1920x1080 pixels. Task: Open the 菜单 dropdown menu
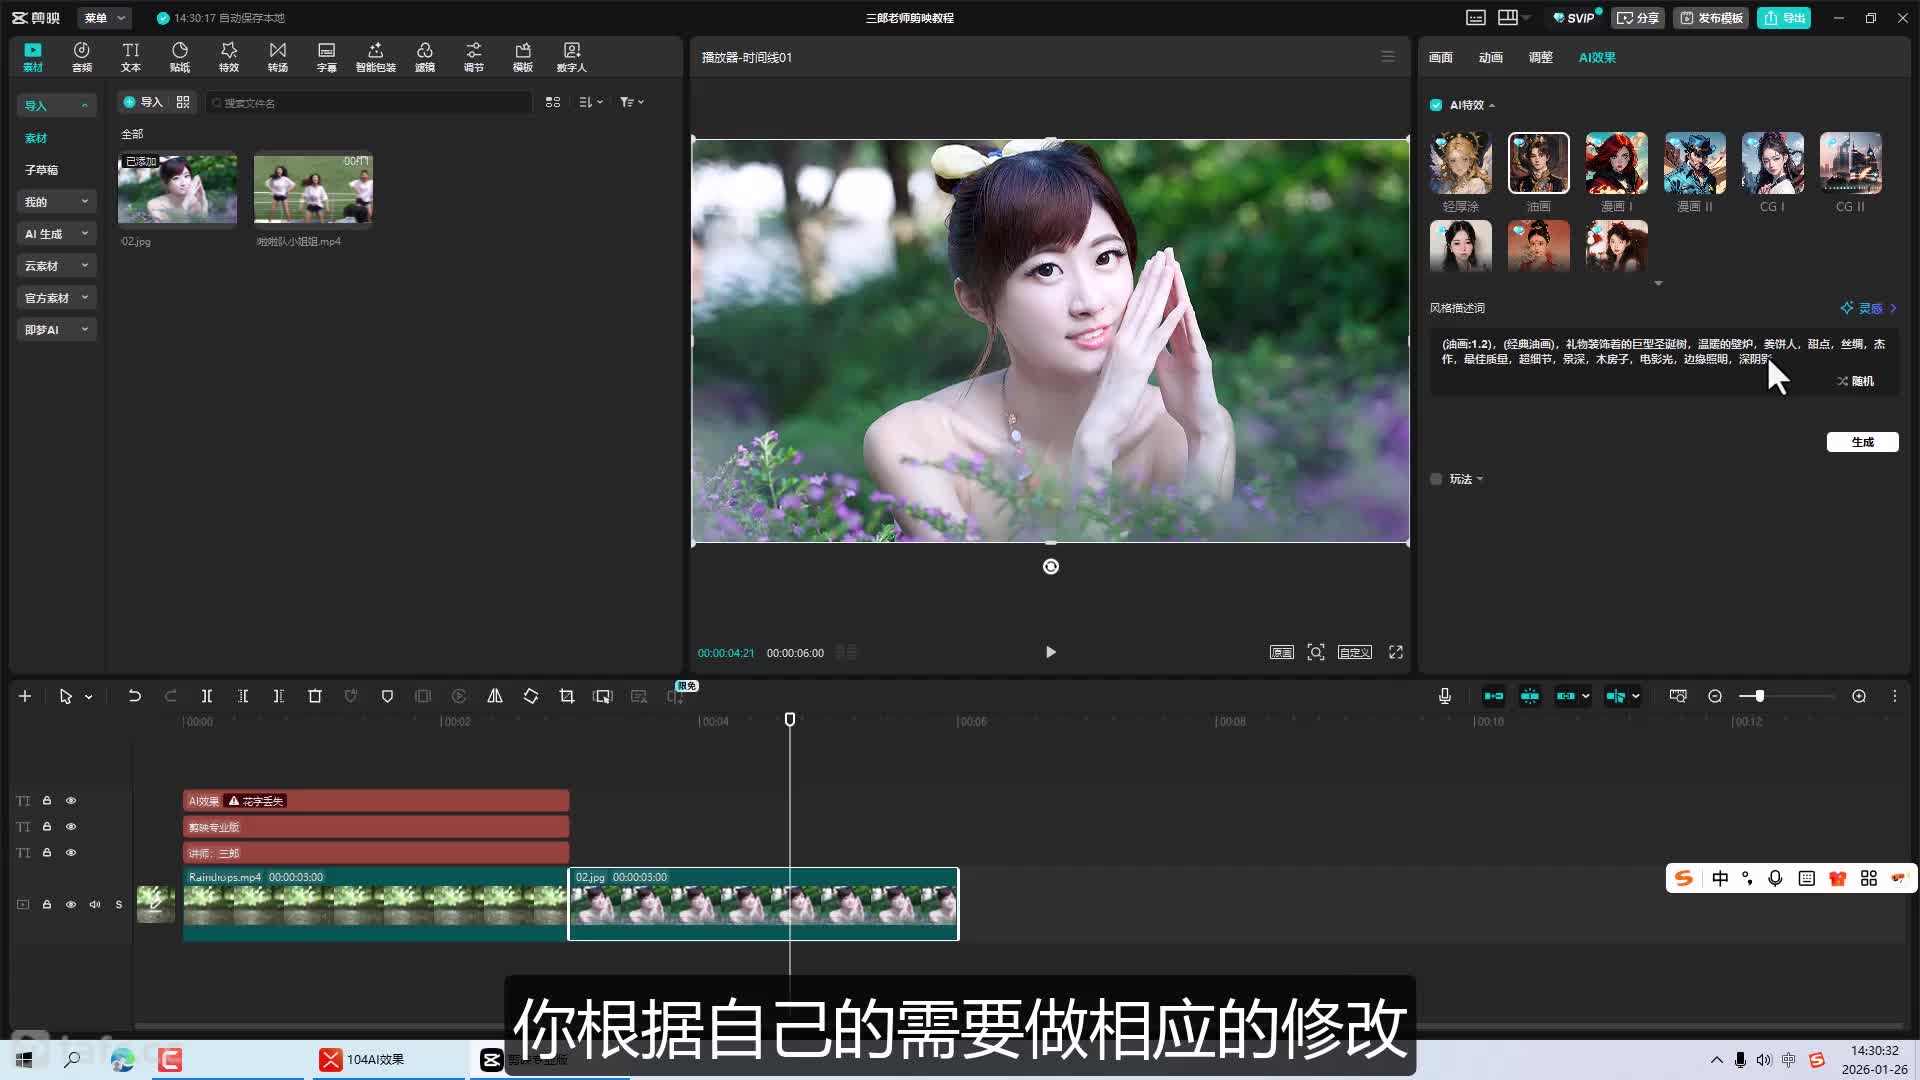(x=104, y=18)
